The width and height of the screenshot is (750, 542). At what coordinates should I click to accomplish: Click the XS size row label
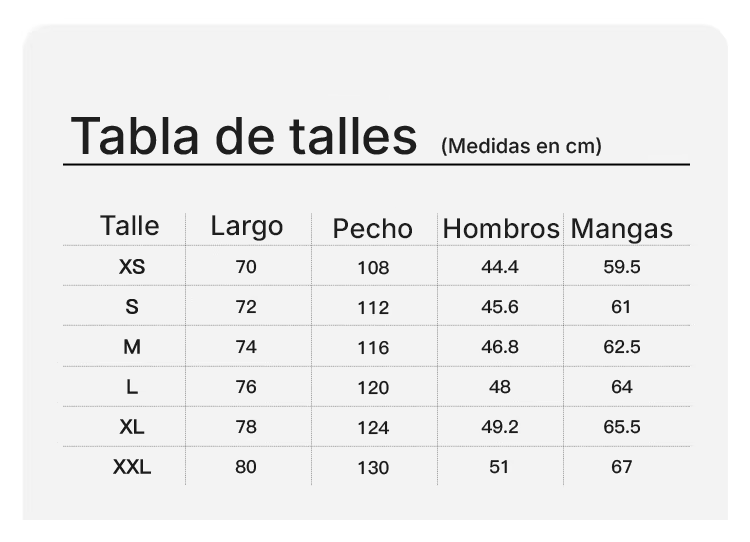pyautogui.click(x=132, y=267)
